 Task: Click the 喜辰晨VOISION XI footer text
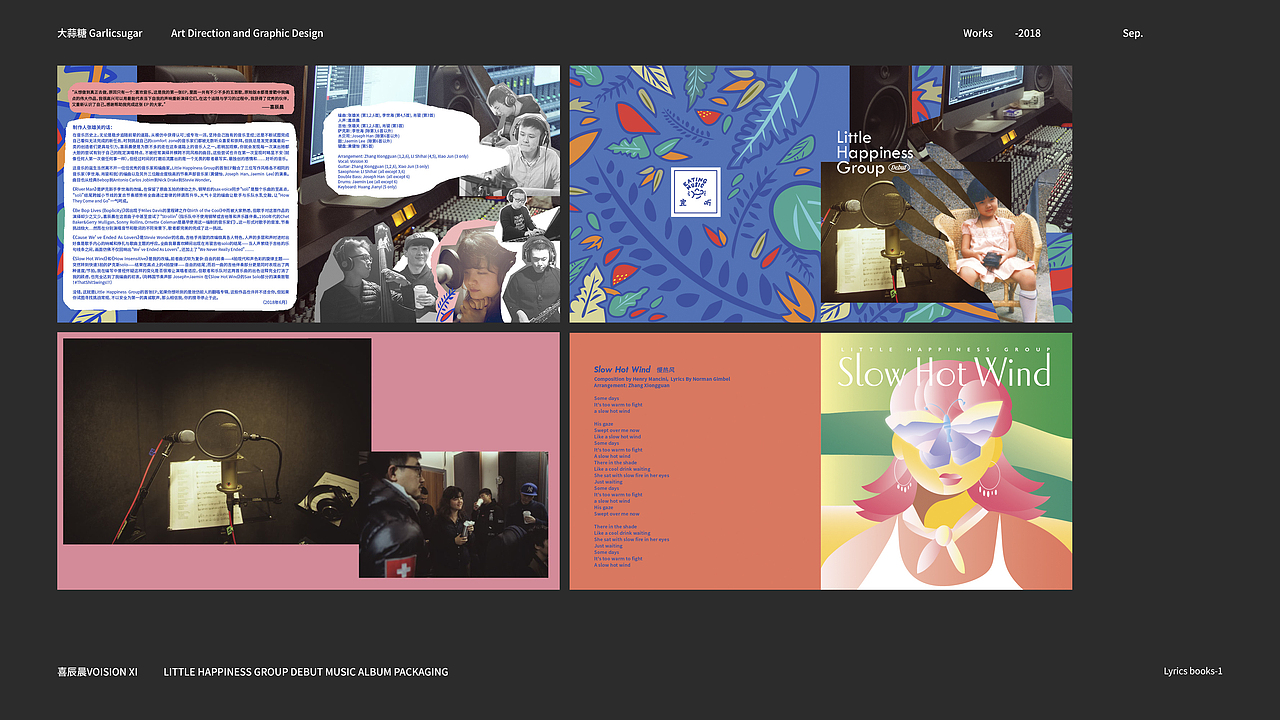point(98,672)
